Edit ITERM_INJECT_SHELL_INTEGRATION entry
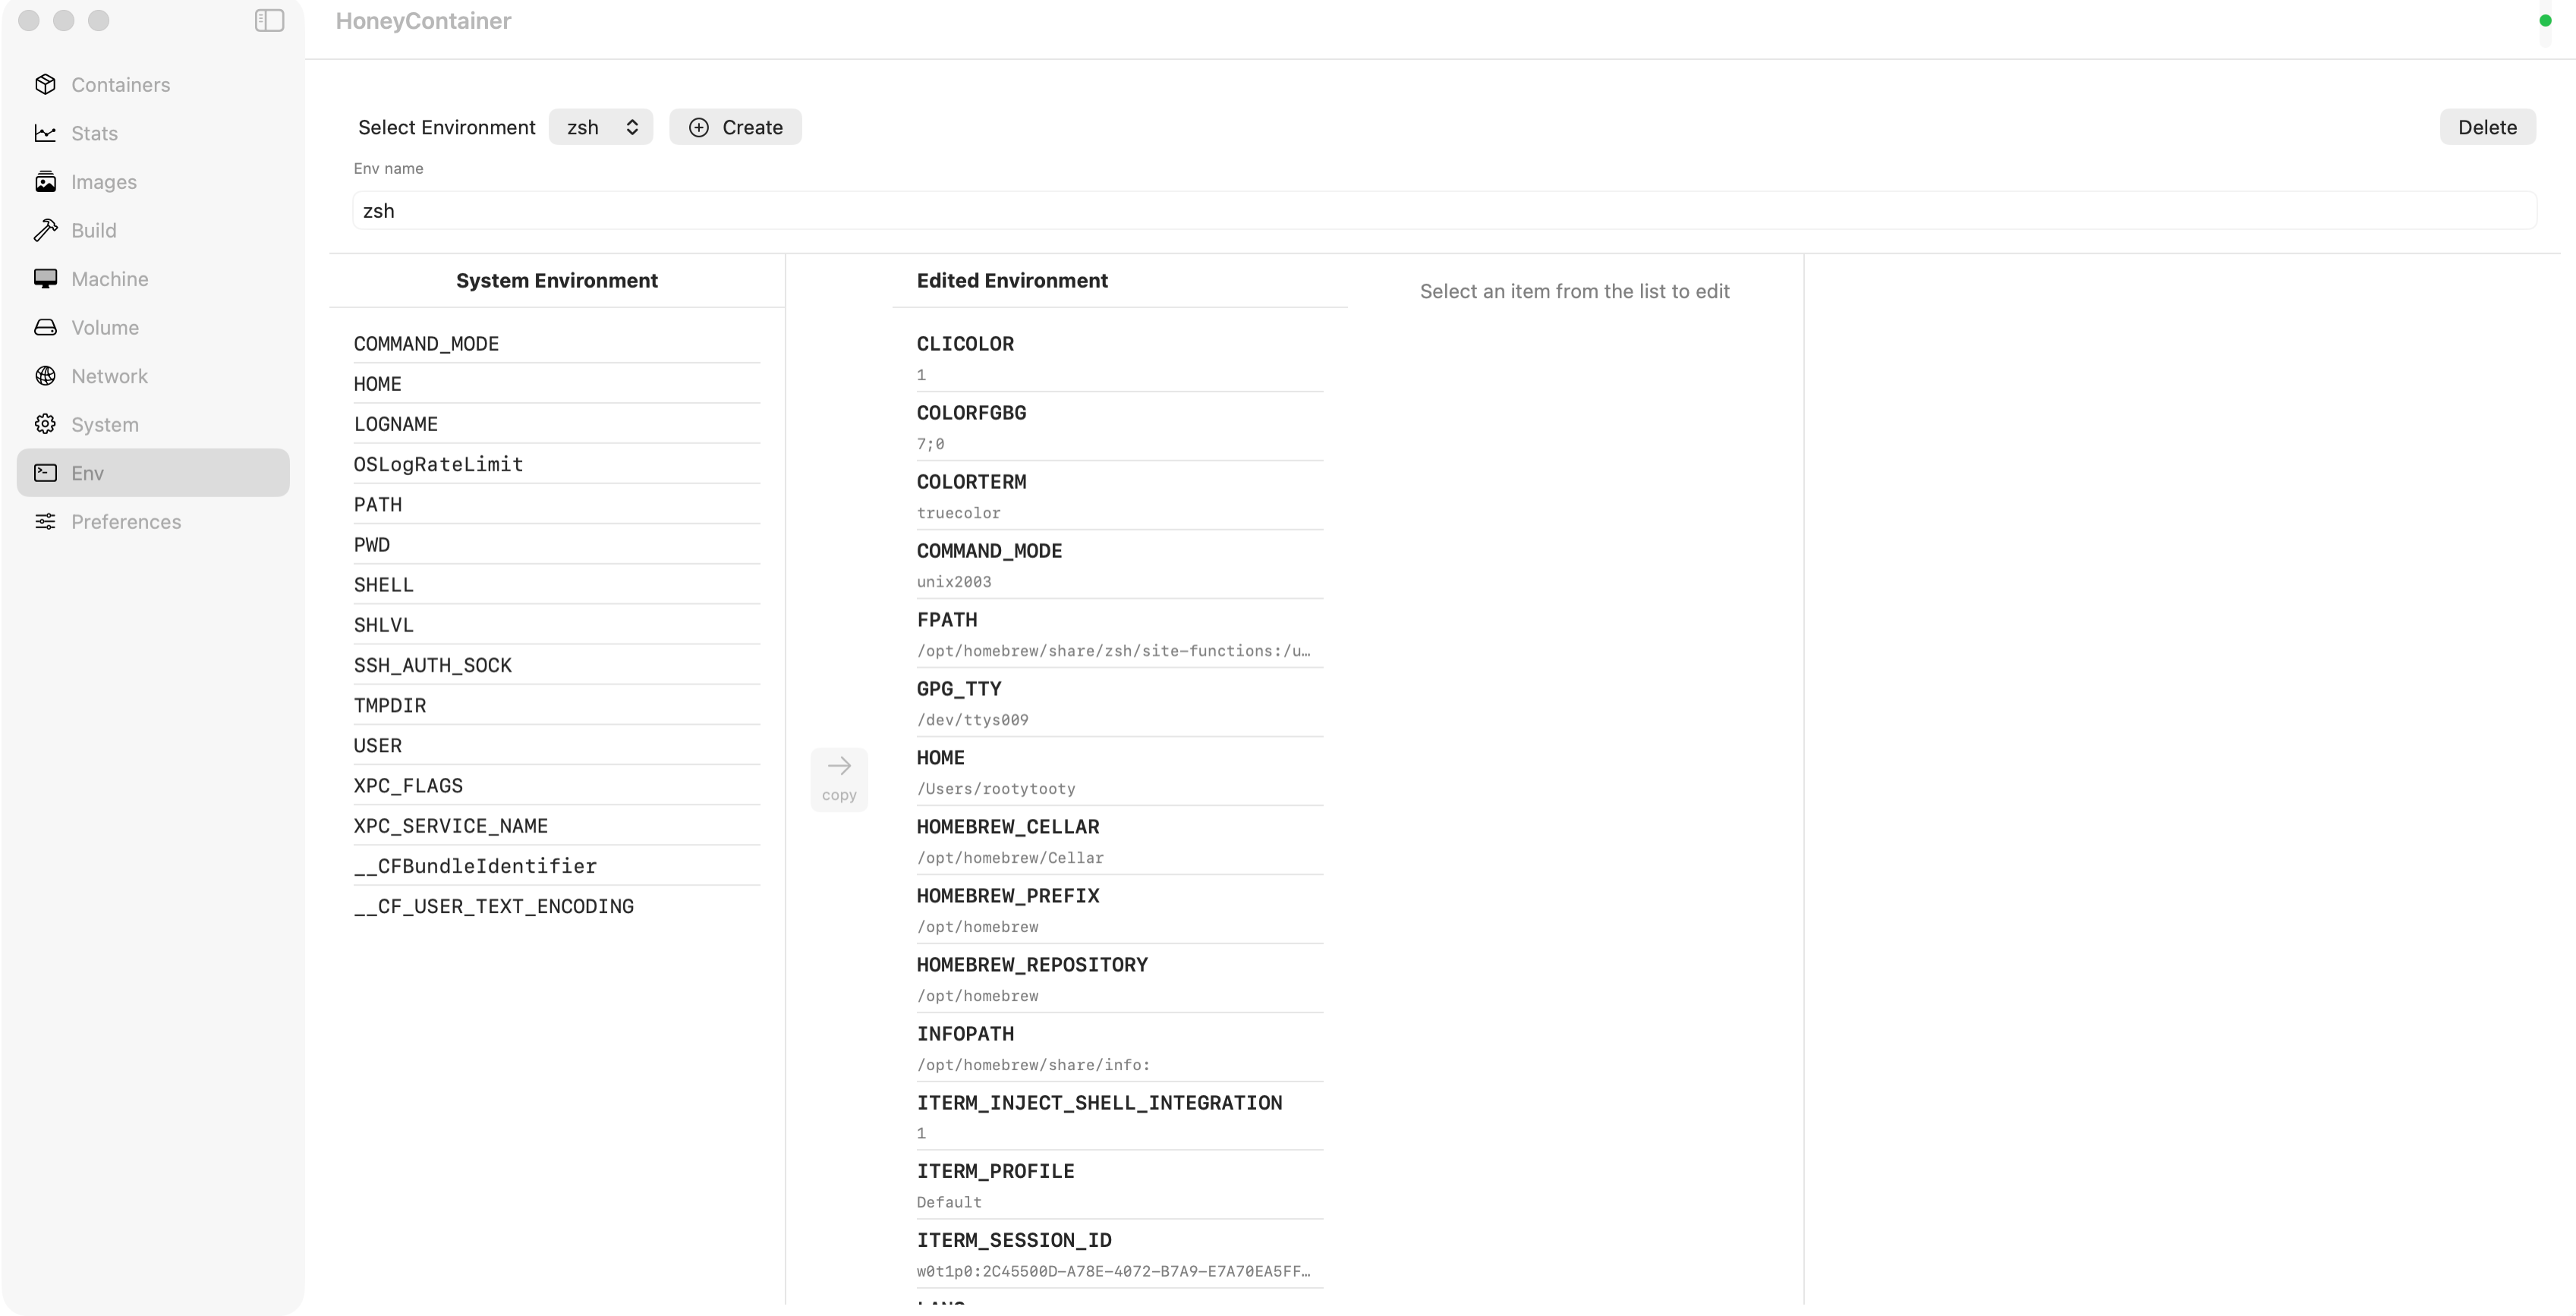The height and width of the screenshot is (1316, 2576). click(1120, 1117)
